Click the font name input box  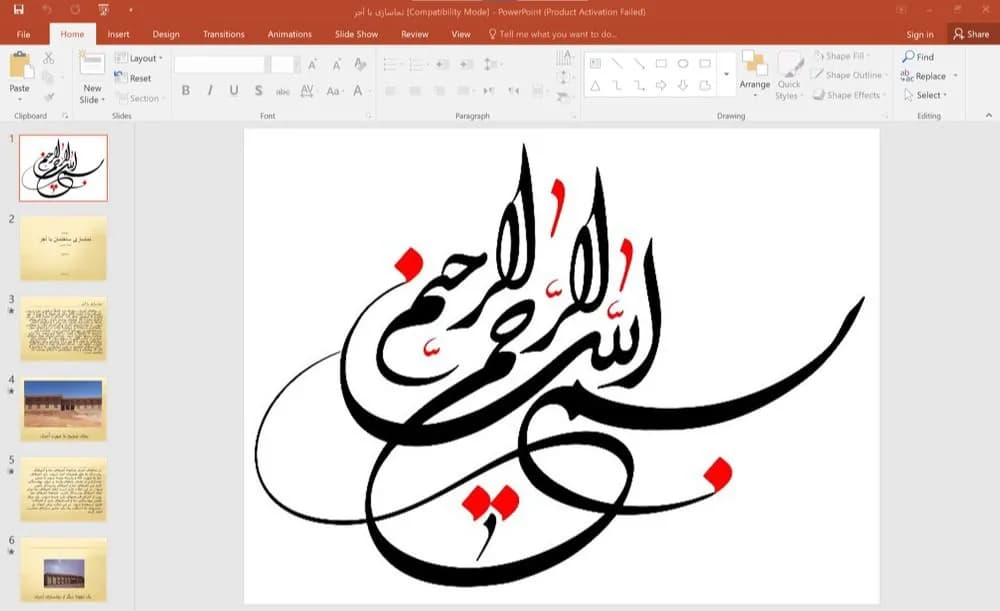[219, 64]
